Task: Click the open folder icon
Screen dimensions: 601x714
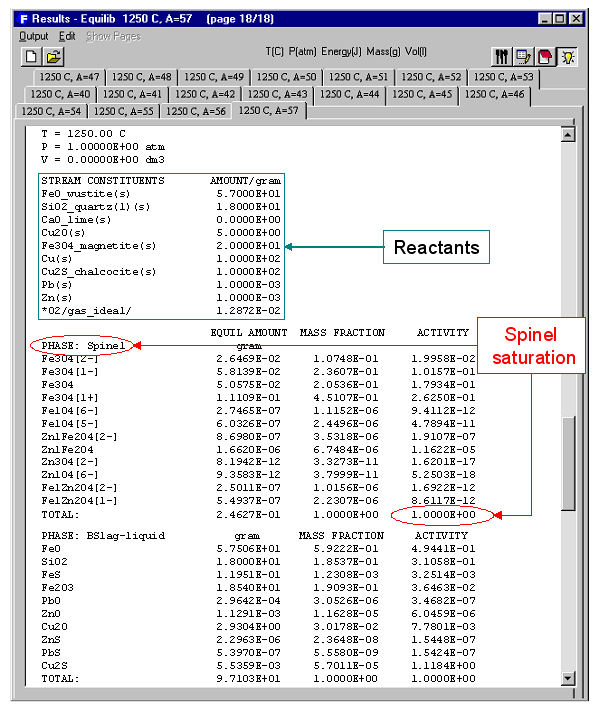Action: coord(52,57)
